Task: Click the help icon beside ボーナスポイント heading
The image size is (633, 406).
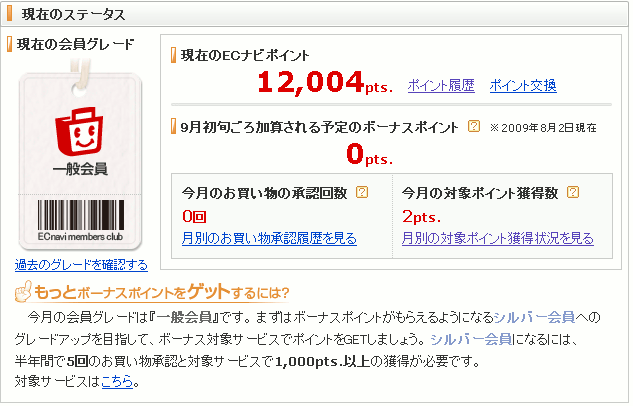Action: [x=474, y=126]
